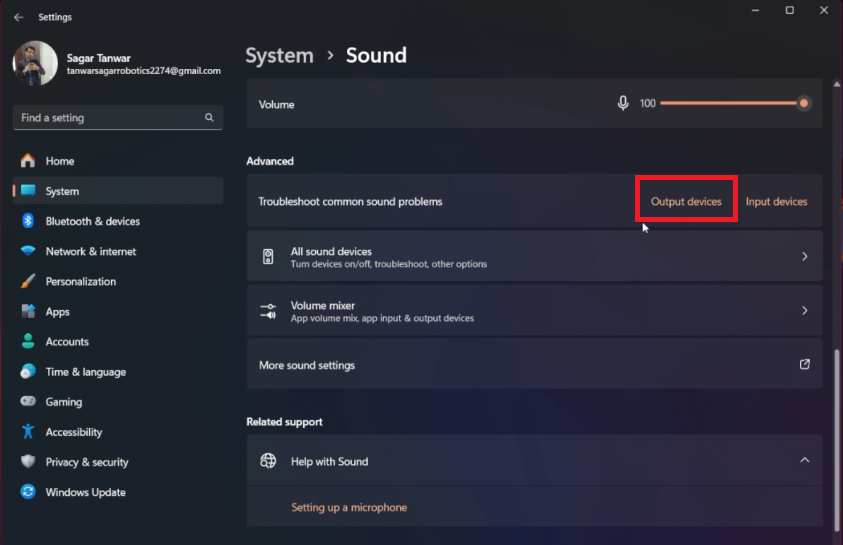Open external More sound settings icon

pyautogui.click(x=804, y=365)
